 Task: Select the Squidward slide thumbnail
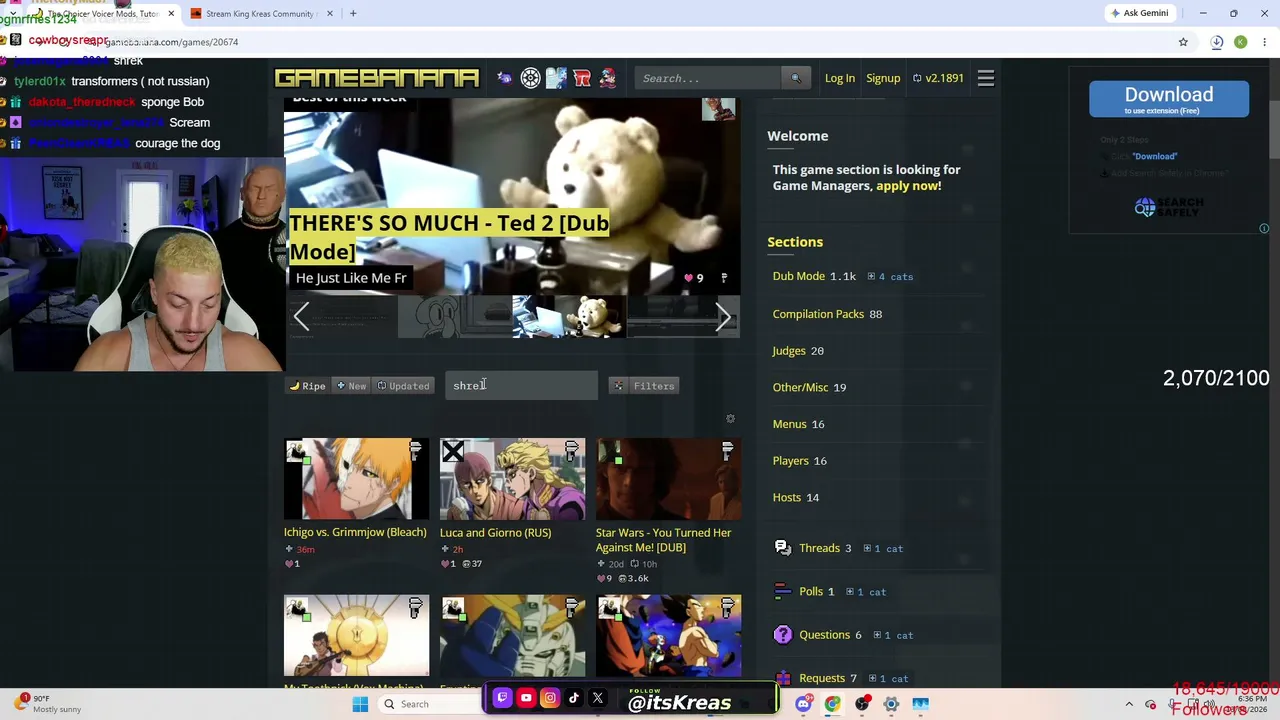tap(455, 317)
